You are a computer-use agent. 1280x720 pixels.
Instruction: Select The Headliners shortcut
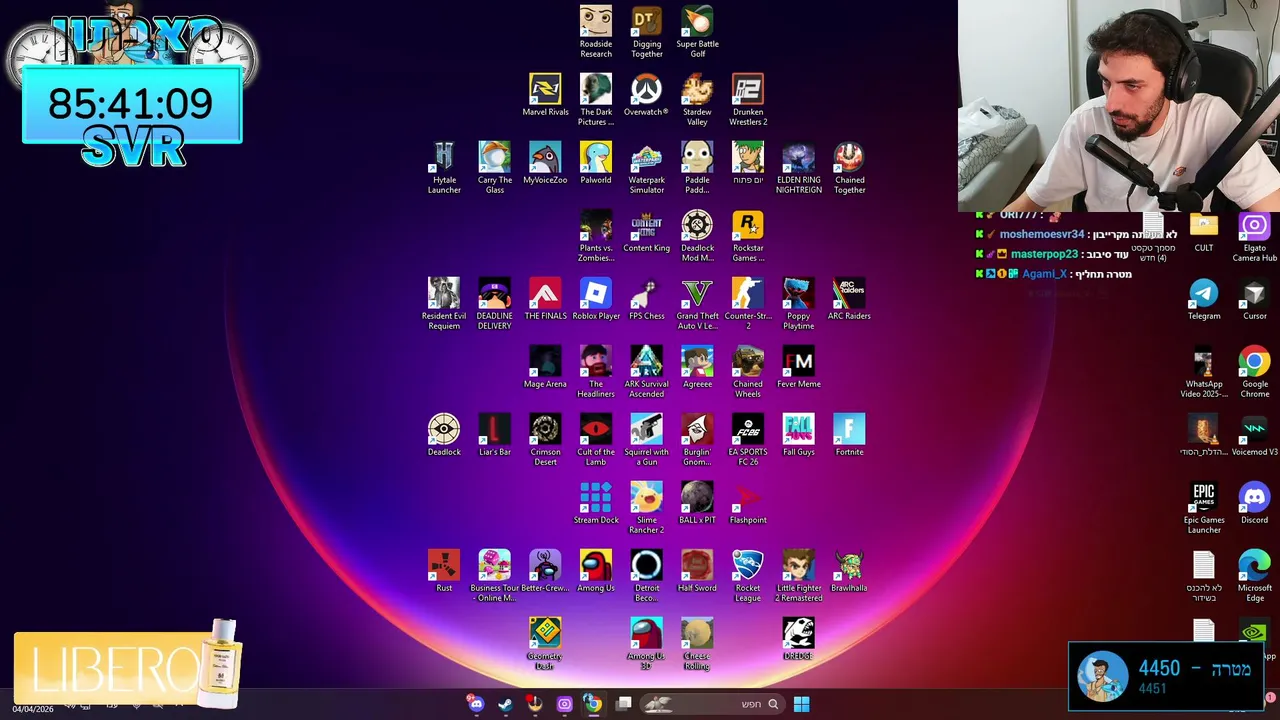coord(596,372)
